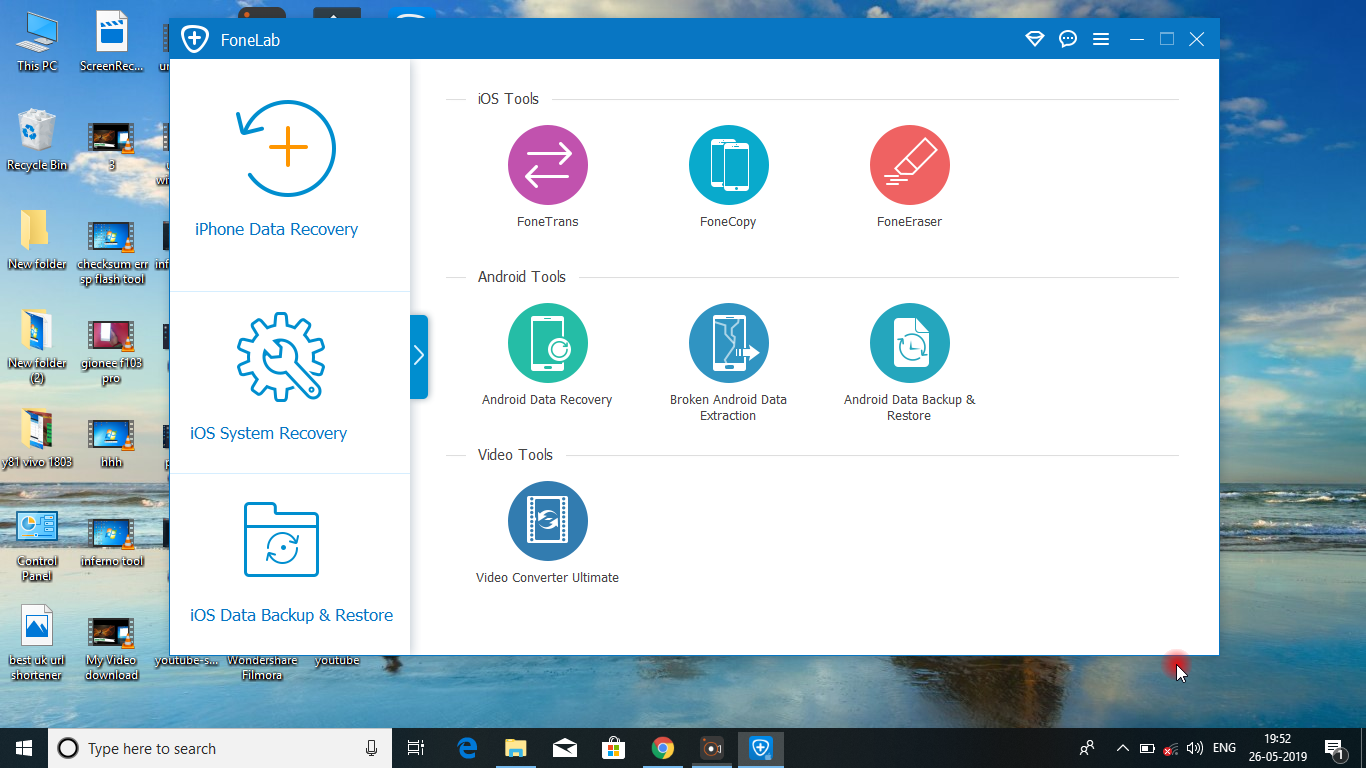Select the Recycle Bin desktop icon
Image resolution: width=1366 pixels, height=768 pixels.
coord(37,141)
